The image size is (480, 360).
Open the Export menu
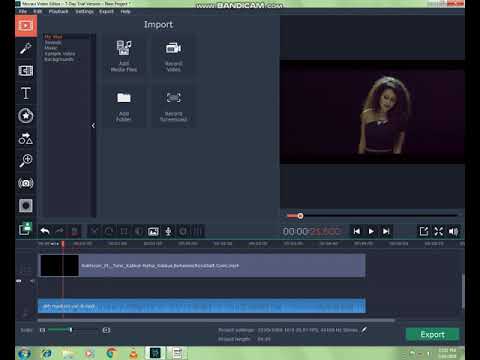pyautogui.click(x=106, y=12)
